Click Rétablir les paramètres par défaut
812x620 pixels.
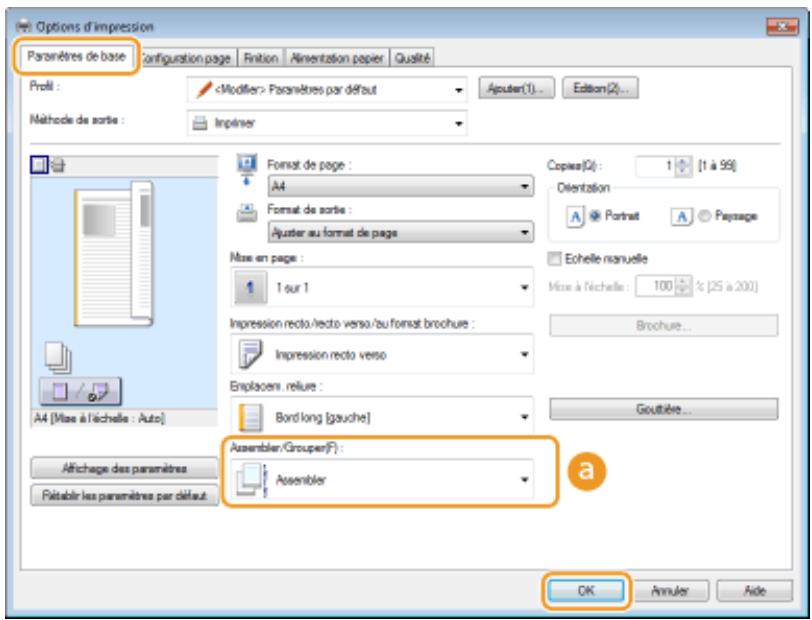(x=124, y=496)
